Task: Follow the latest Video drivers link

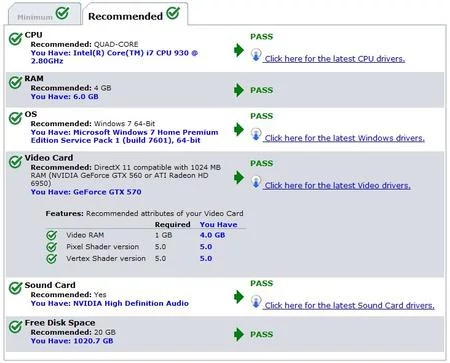Action: (337, 186)
